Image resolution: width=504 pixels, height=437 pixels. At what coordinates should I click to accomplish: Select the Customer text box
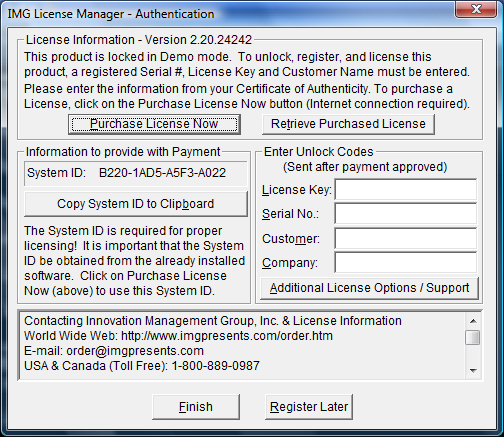click(406, 238)
